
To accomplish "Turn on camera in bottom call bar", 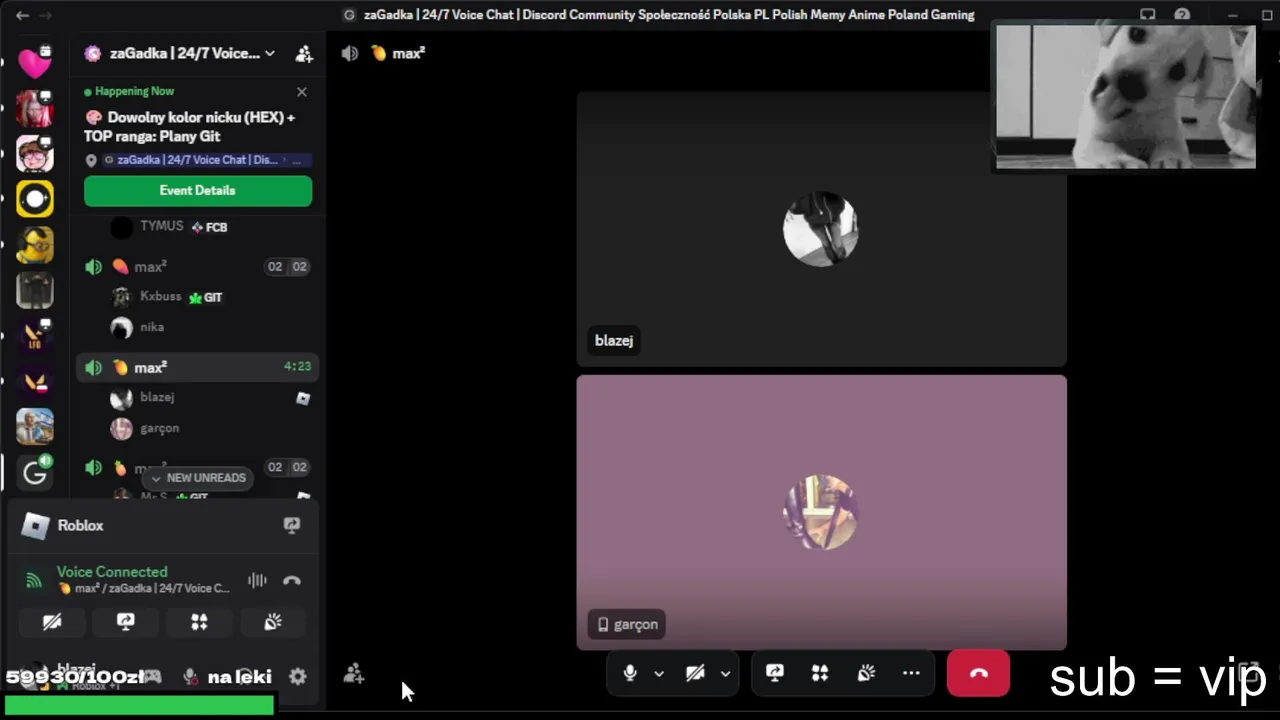I will pos(695,673).
